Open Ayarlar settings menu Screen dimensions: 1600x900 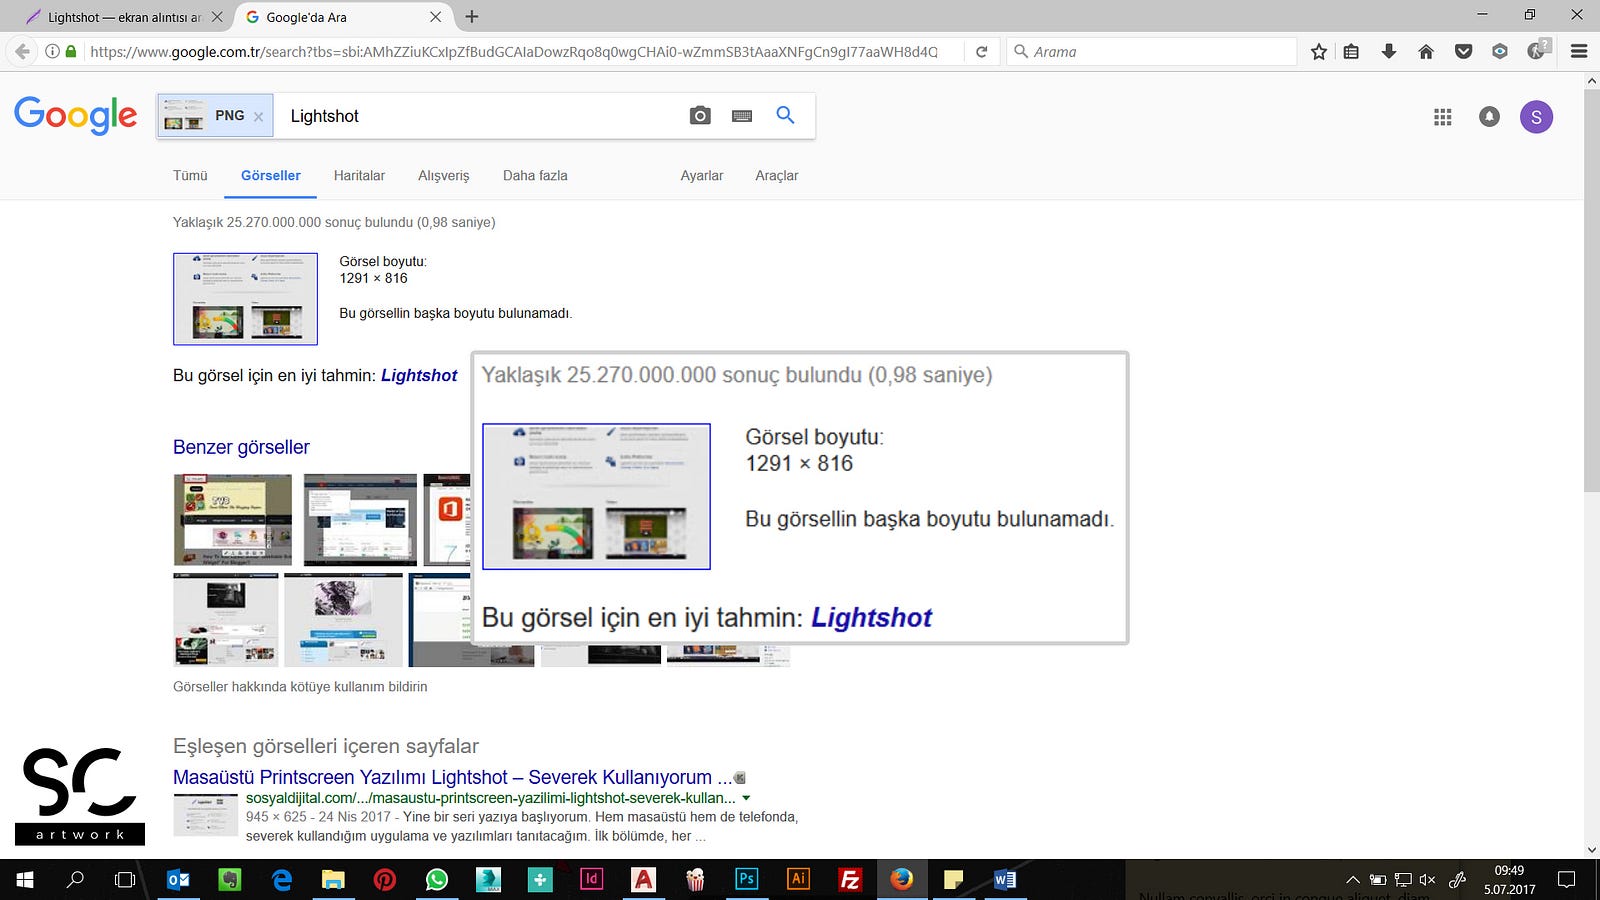coord(702,176)
